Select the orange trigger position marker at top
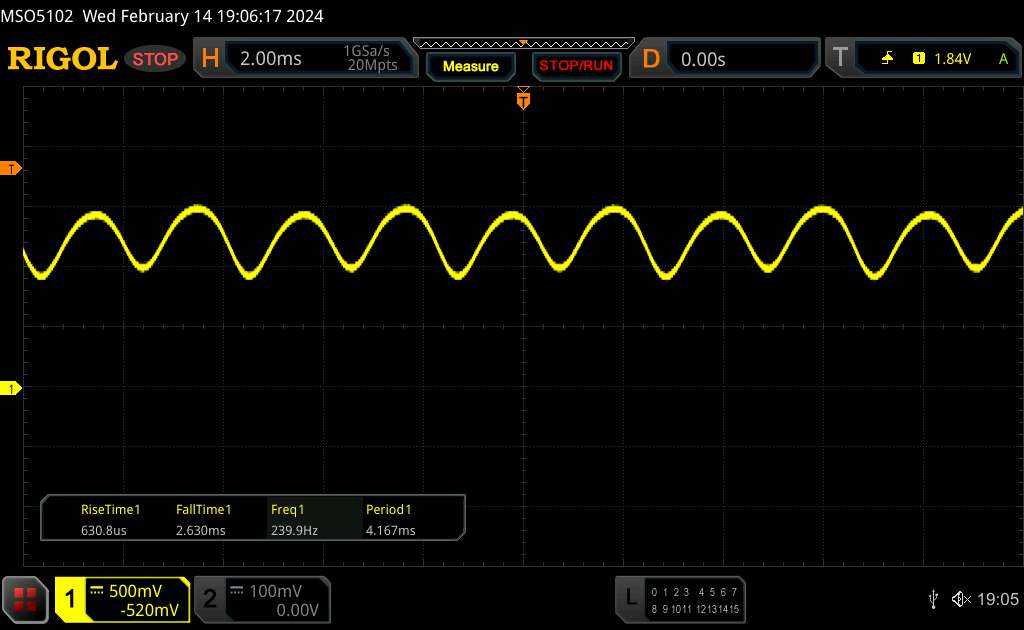 click(523, 99)
